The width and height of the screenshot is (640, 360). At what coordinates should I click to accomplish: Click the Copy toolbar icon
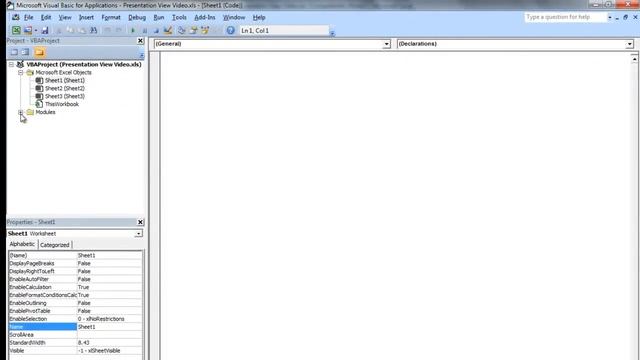(70, 31)
